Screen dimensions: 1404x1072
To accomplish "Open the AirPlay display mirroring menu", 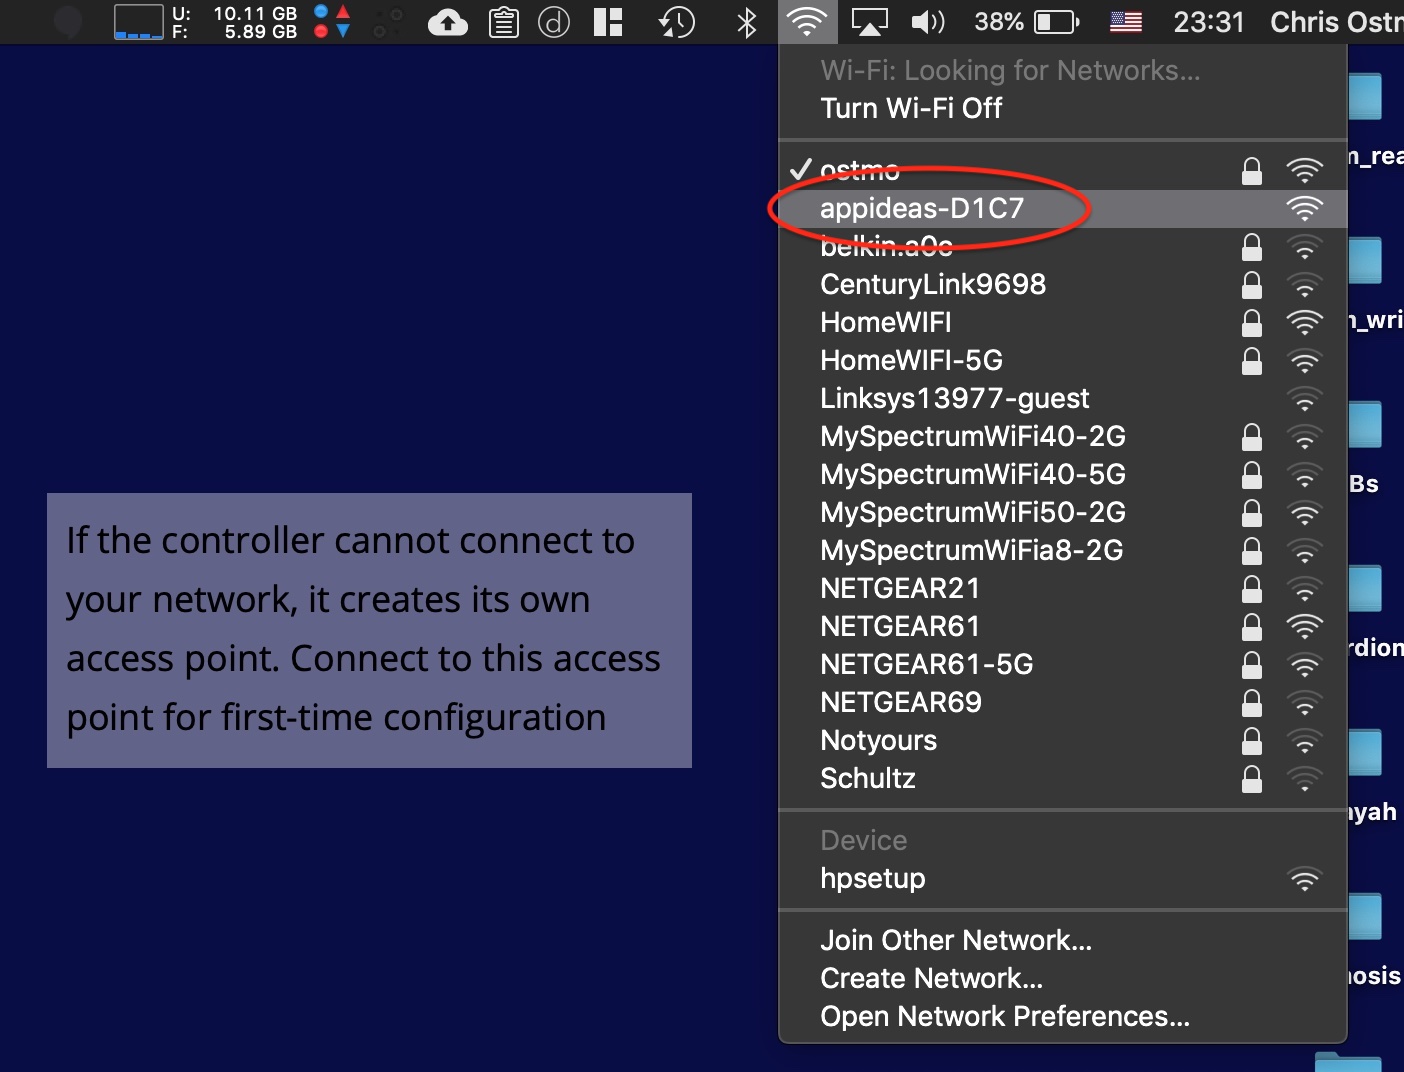I will tap(868, 22).
